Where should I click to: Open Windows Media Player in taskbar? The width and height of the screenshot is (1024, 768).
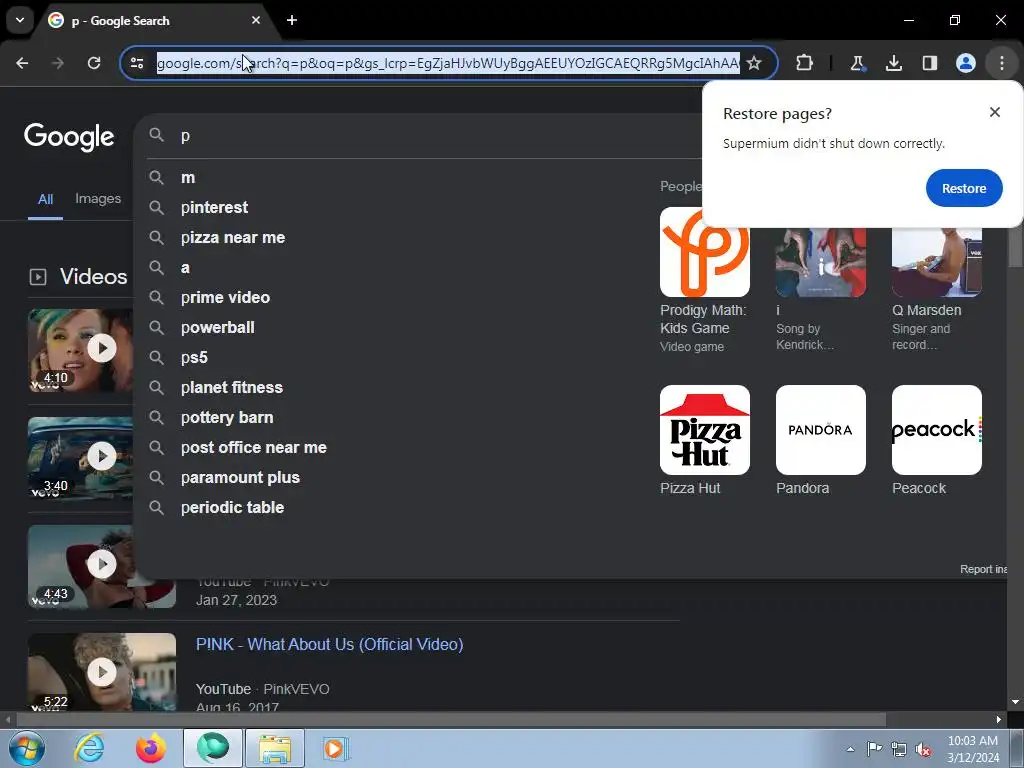point(336,748)
